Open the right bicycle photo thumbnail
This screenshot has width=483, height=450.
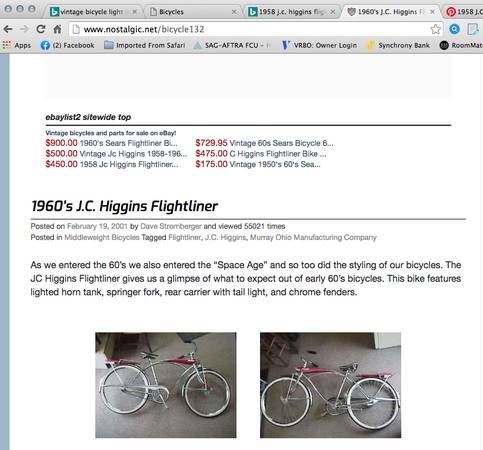pyautogui.click(x=330, y=385)
